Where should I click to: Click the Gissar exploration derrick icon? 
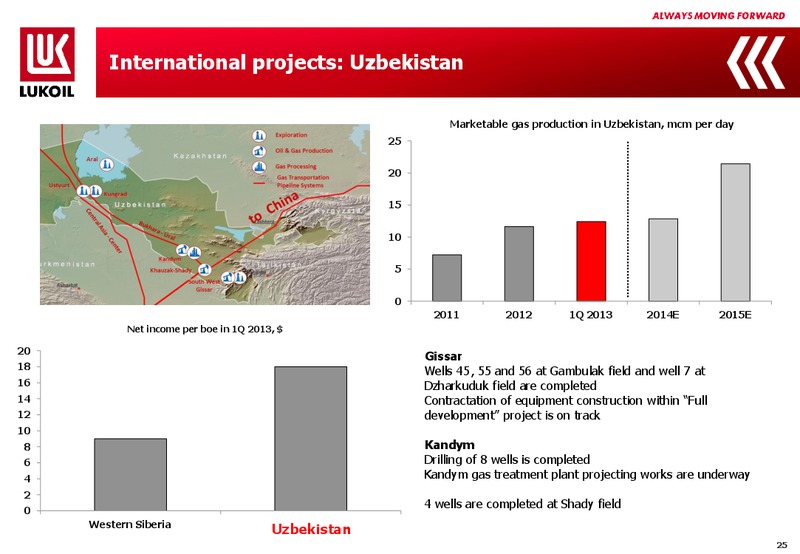(x=240, y=278)
